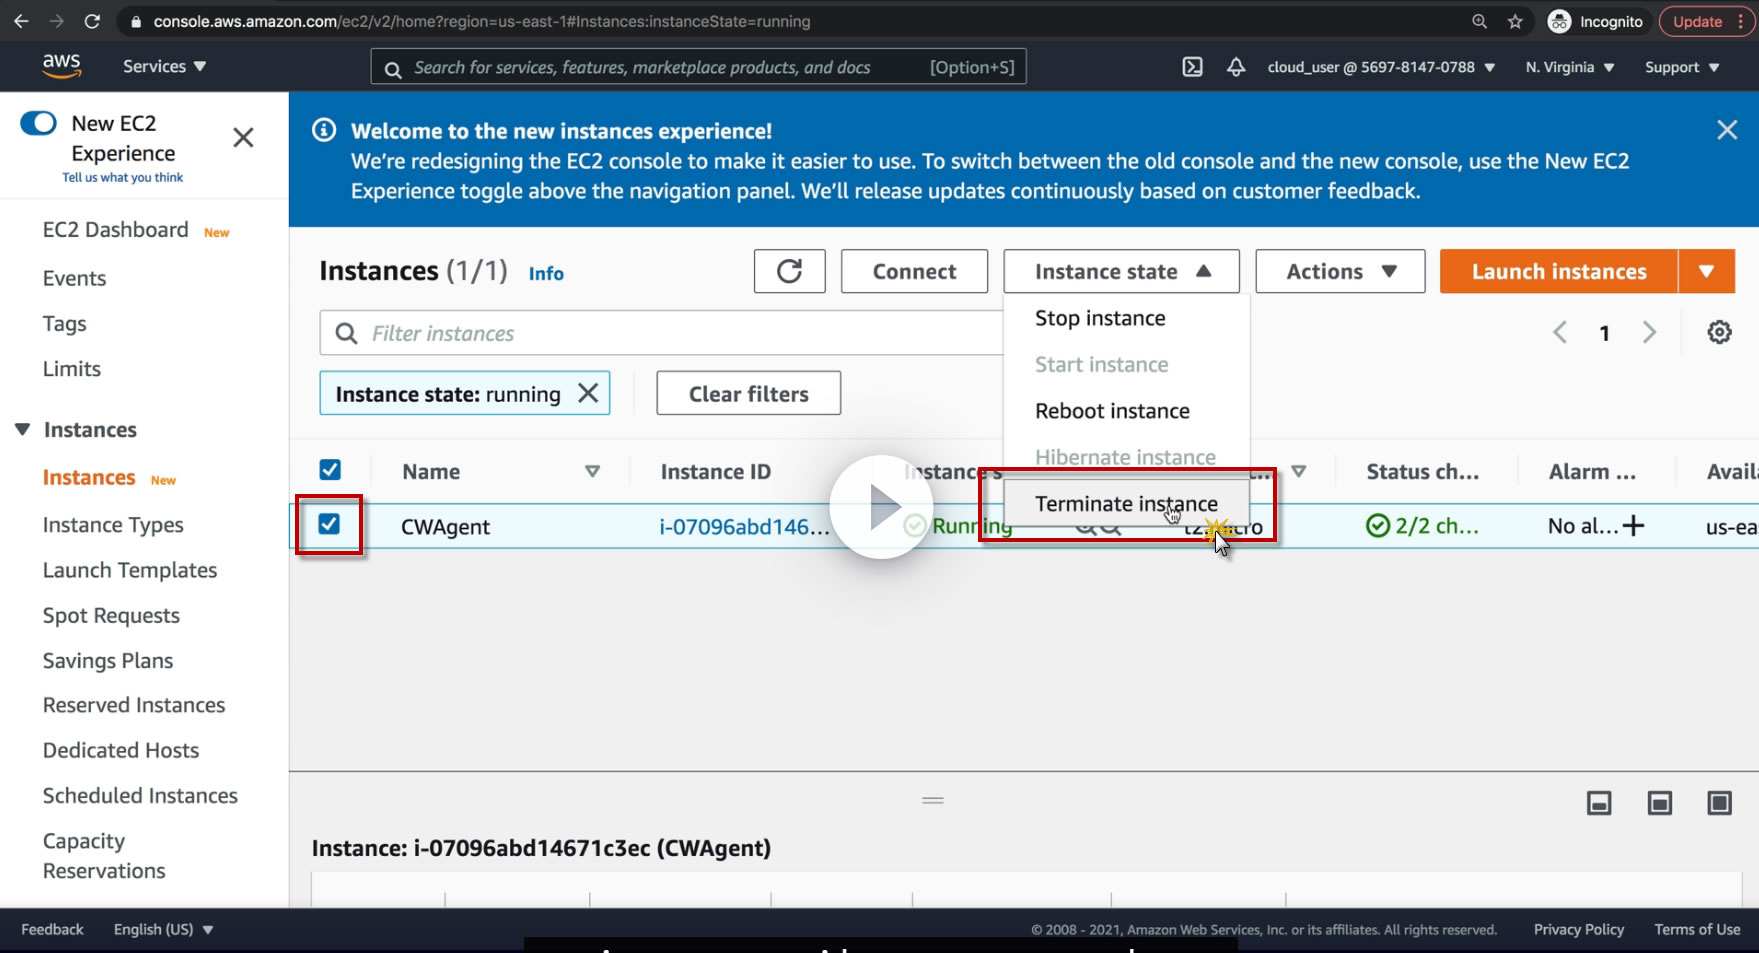Collapse the Instances sidebar section
The width and height of the screenshot is (1759, 953).
click(x=23, y=429)
